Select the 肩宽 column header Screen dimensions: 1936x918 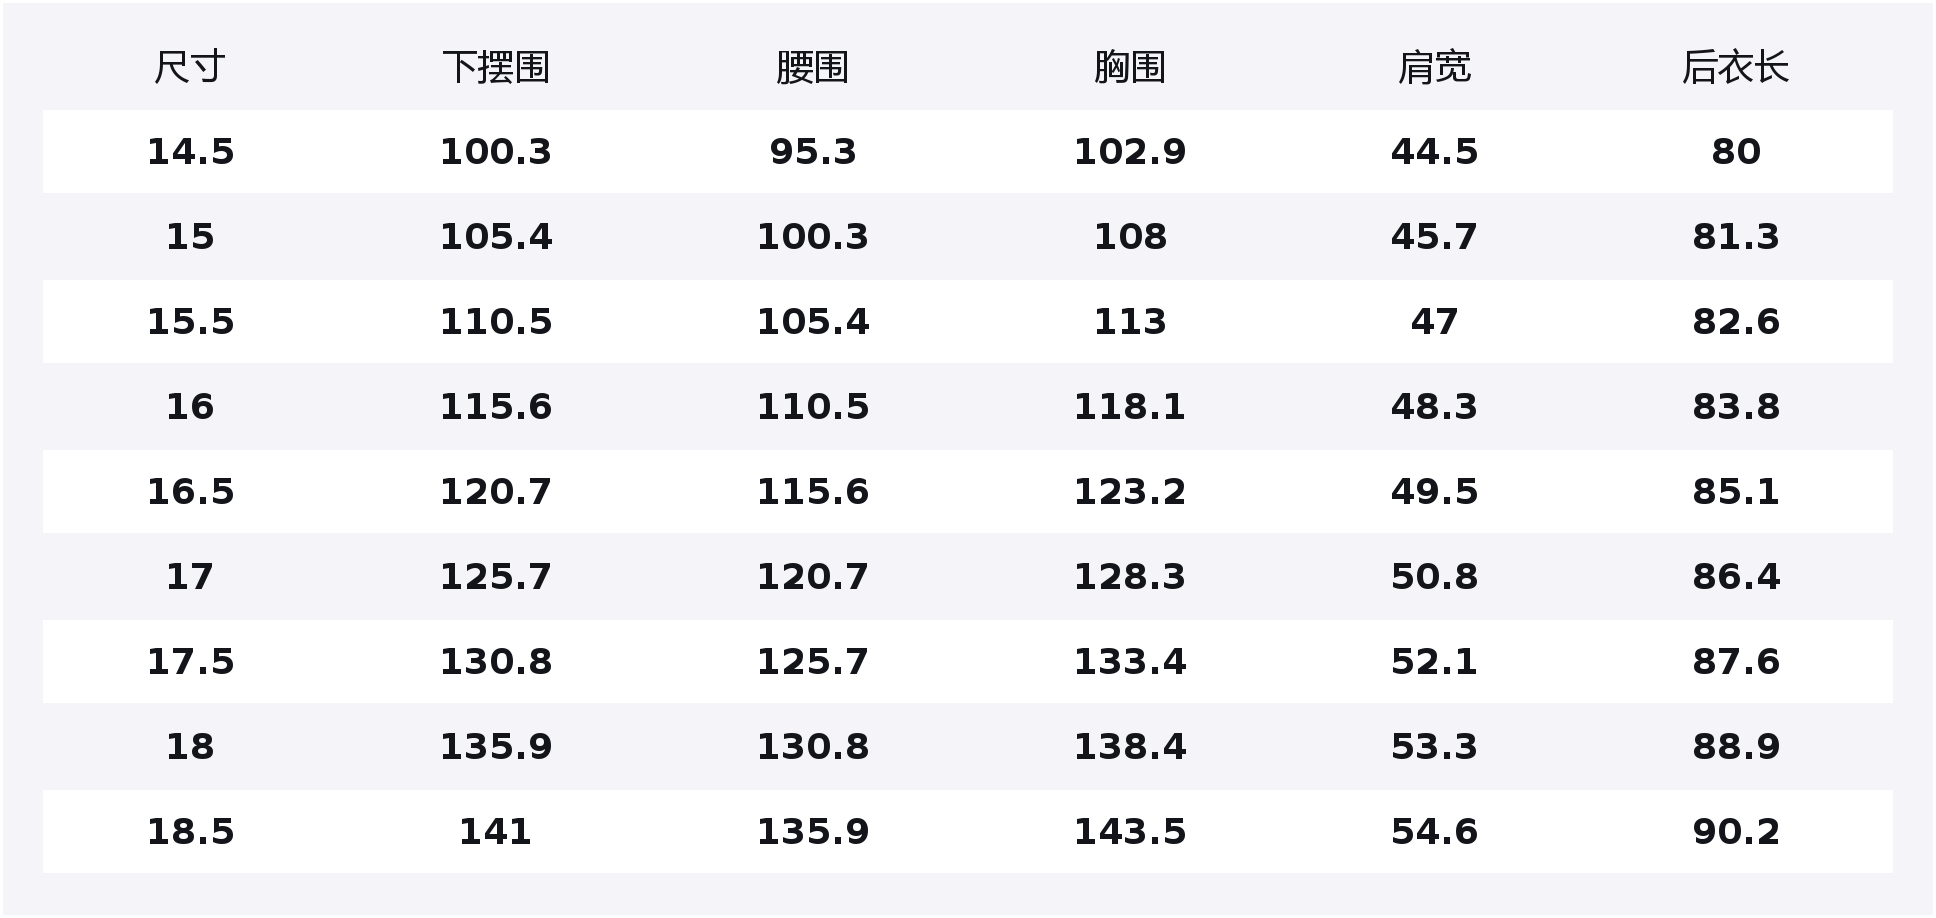coord(1434,67)
